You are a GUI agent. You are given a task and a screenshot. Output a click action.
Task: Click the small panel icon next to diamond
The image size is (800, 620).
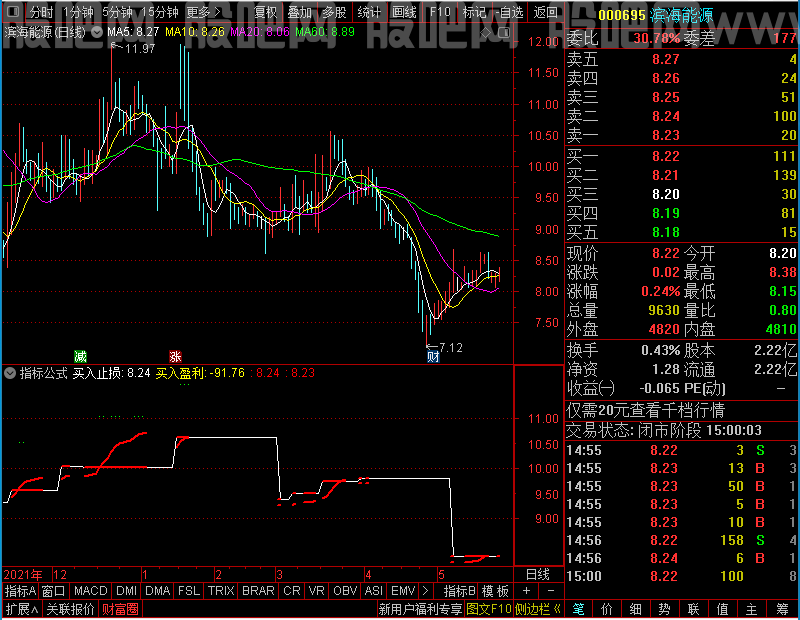504,33
